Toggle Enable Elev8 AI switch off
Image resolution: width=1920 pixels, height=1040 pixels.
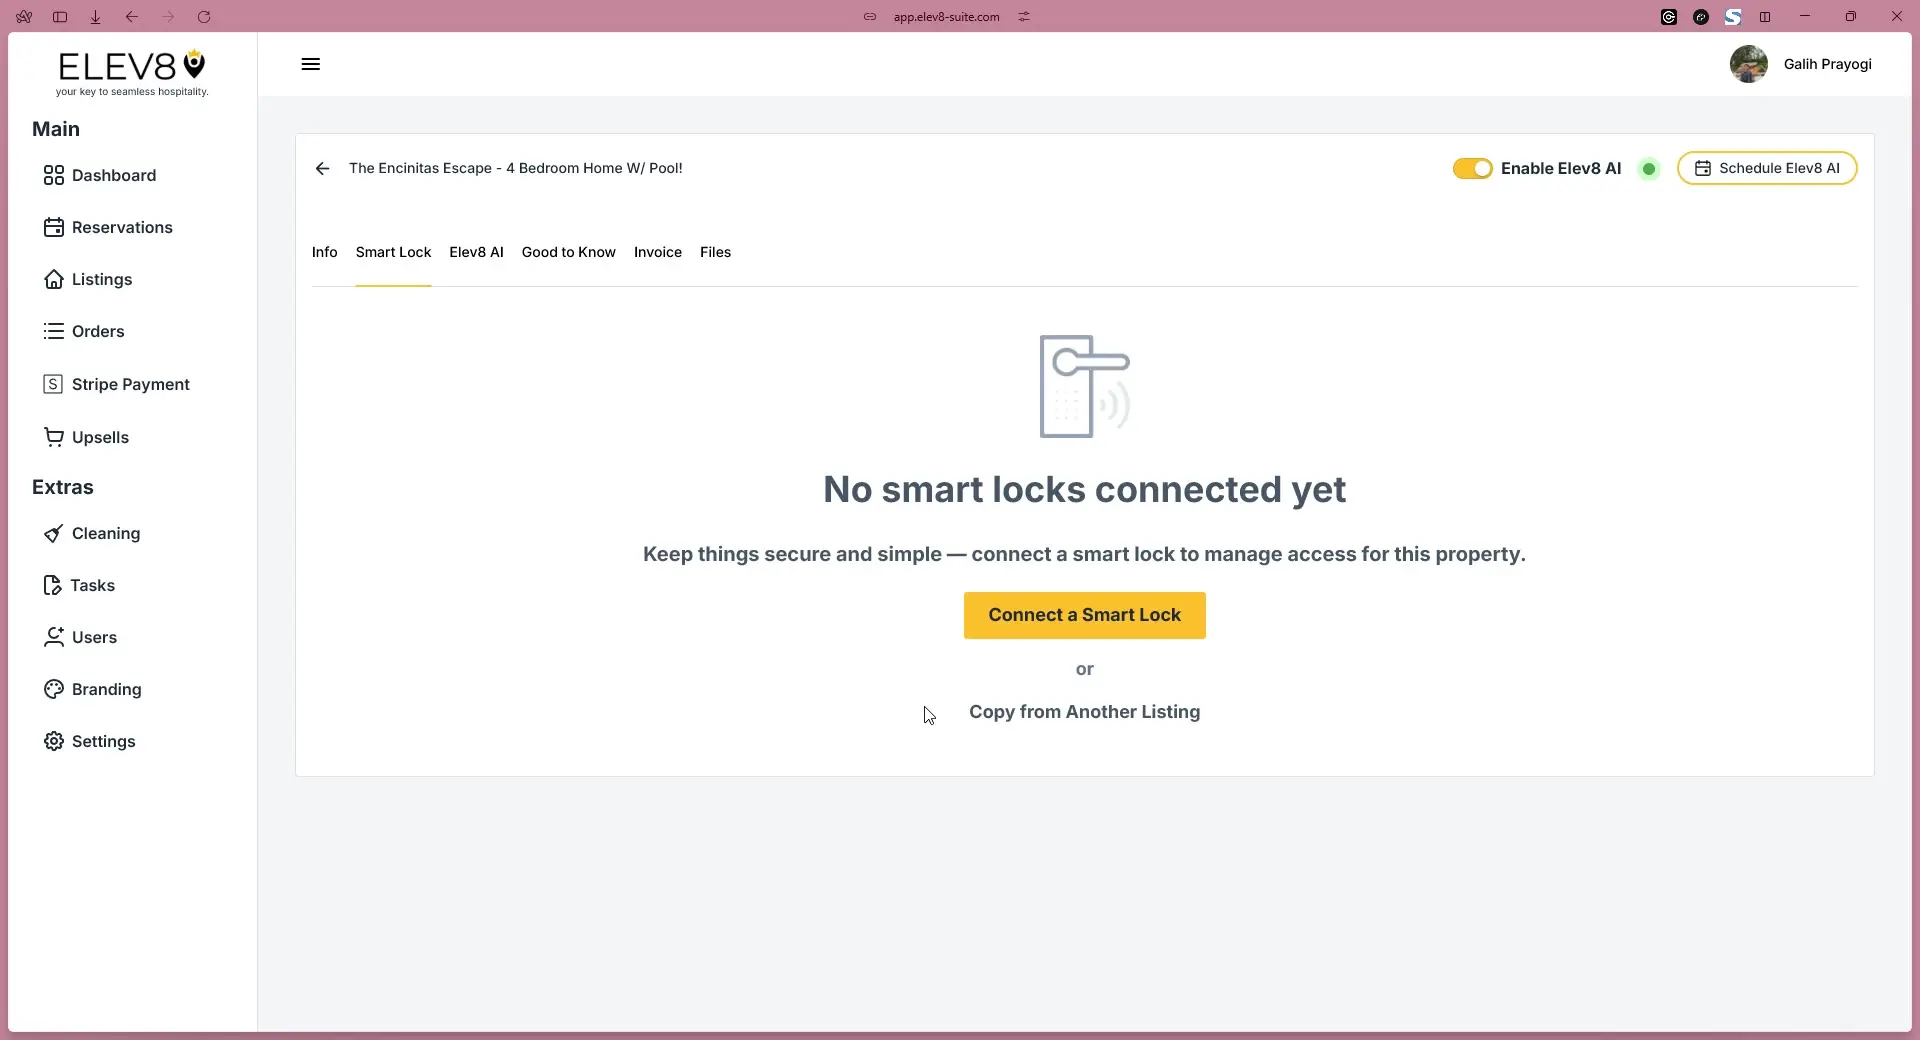1472,168
